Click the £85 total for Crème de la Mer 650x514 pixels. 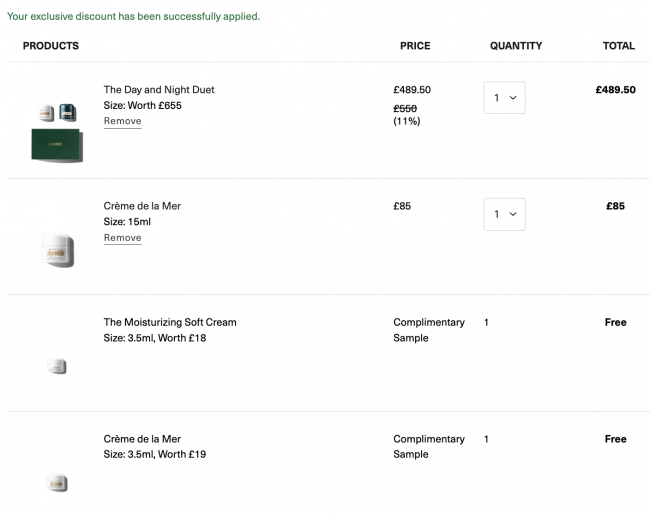click(615, 206)
